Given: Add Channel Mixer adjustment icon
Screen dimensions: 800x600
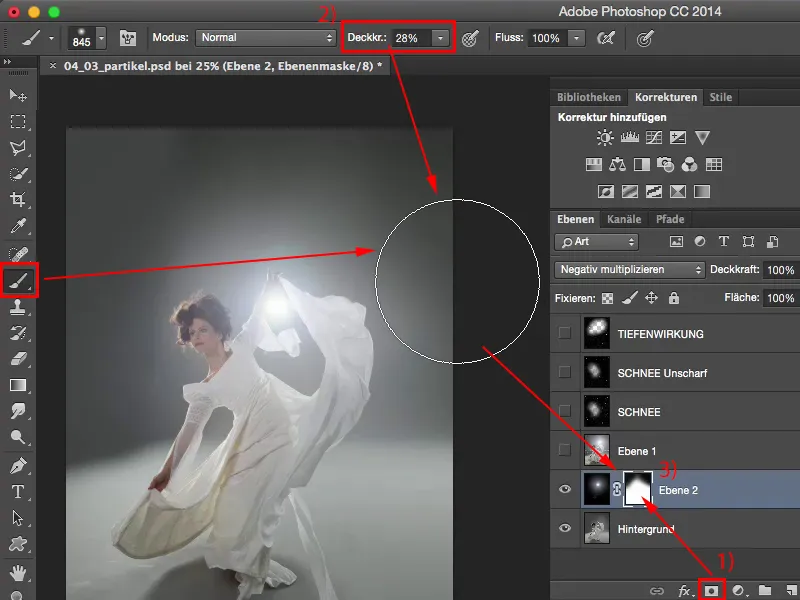Looking at the screenshot, I should point(689,165).
